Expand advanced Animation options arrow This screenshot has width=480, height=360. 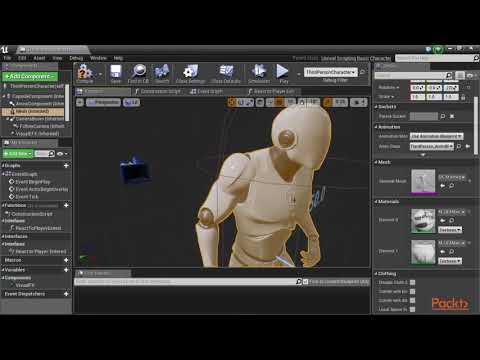click(423, 155)
